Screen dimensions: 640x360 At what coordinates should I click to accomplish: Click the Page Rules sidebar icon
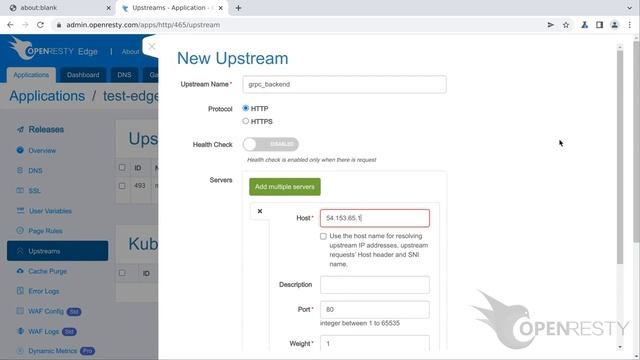point(20,231)
